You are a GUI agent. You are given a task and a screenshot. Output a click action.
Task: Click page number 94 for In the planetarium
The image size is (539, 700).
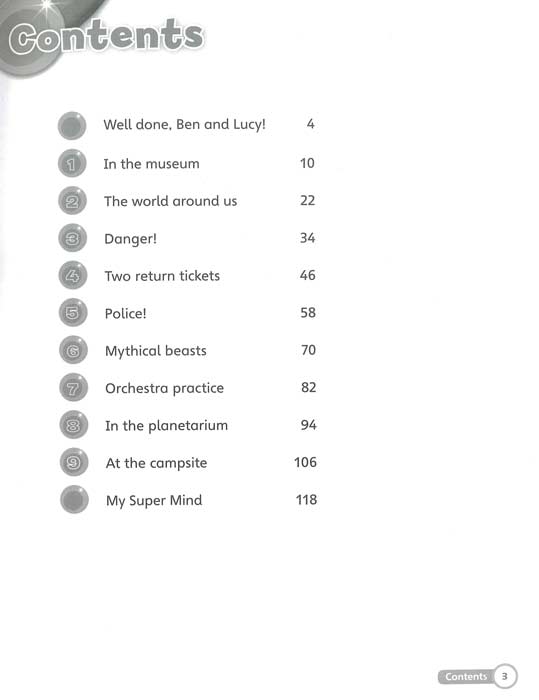click(x=309, y=425)
